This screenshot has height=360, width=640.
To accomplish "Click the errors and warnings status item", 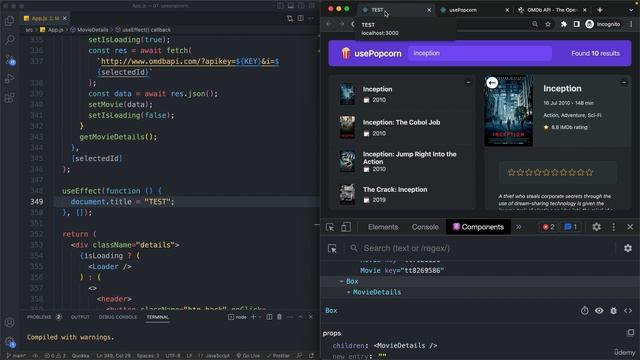I will pyautogui.click(x=55, y=356).
